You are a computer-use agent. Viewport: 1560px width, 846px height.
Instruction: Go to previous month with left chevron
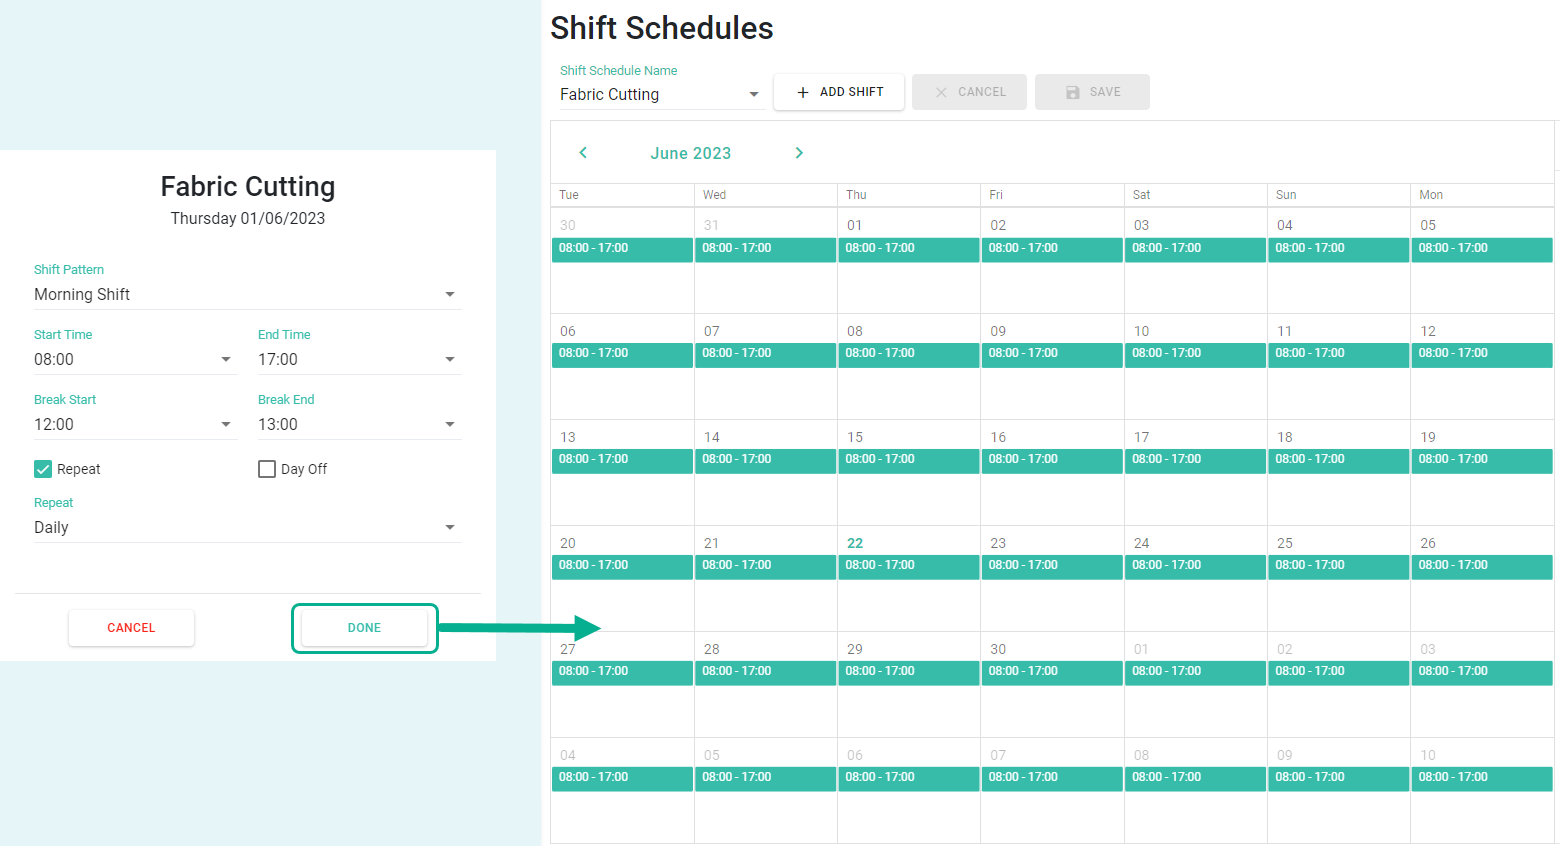point(583,153)
